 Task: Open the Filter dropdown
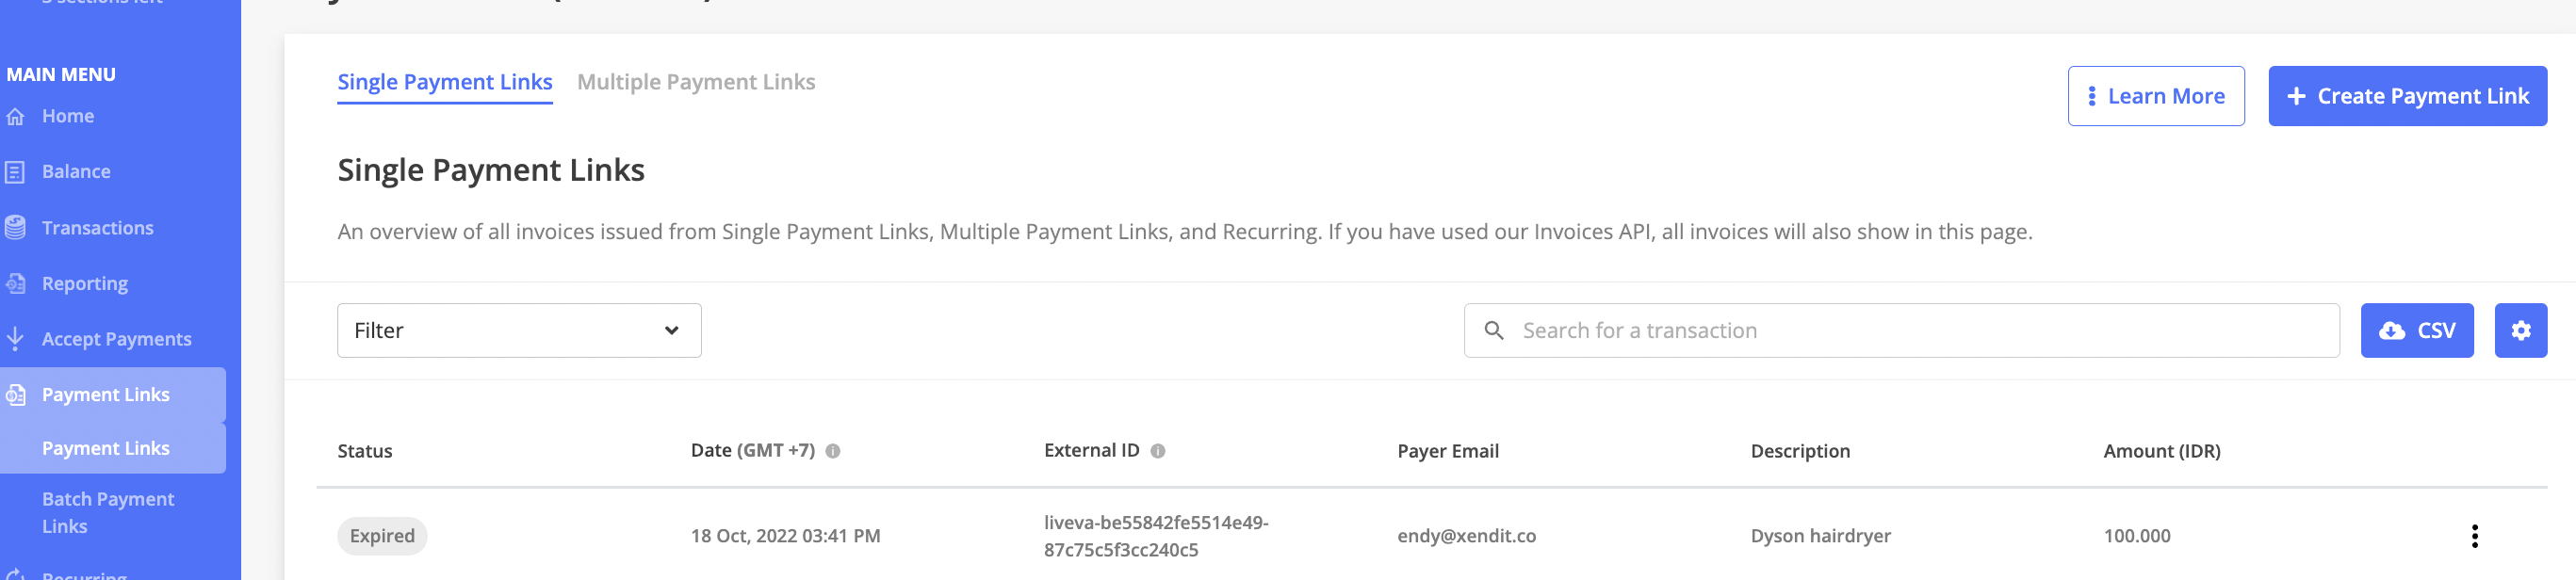tap(518, 331)
